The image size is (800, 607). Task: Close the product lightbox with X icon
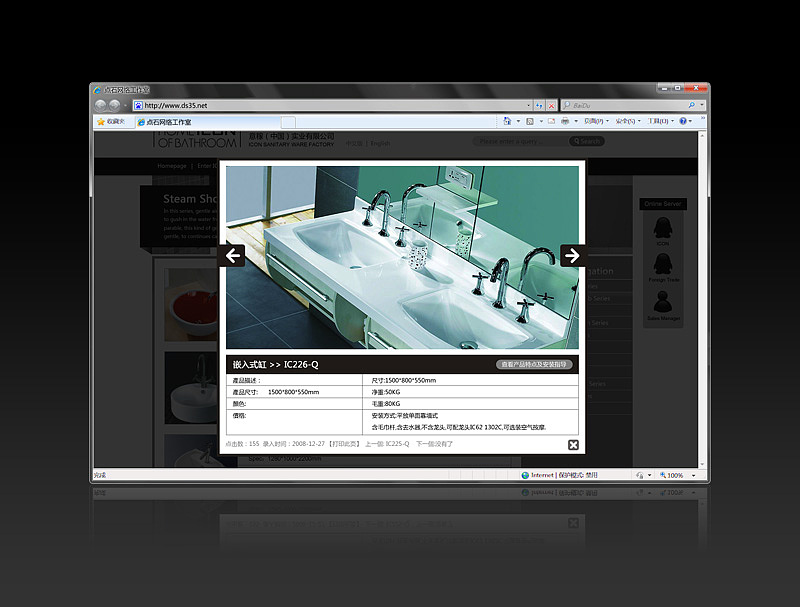[573, 445]
